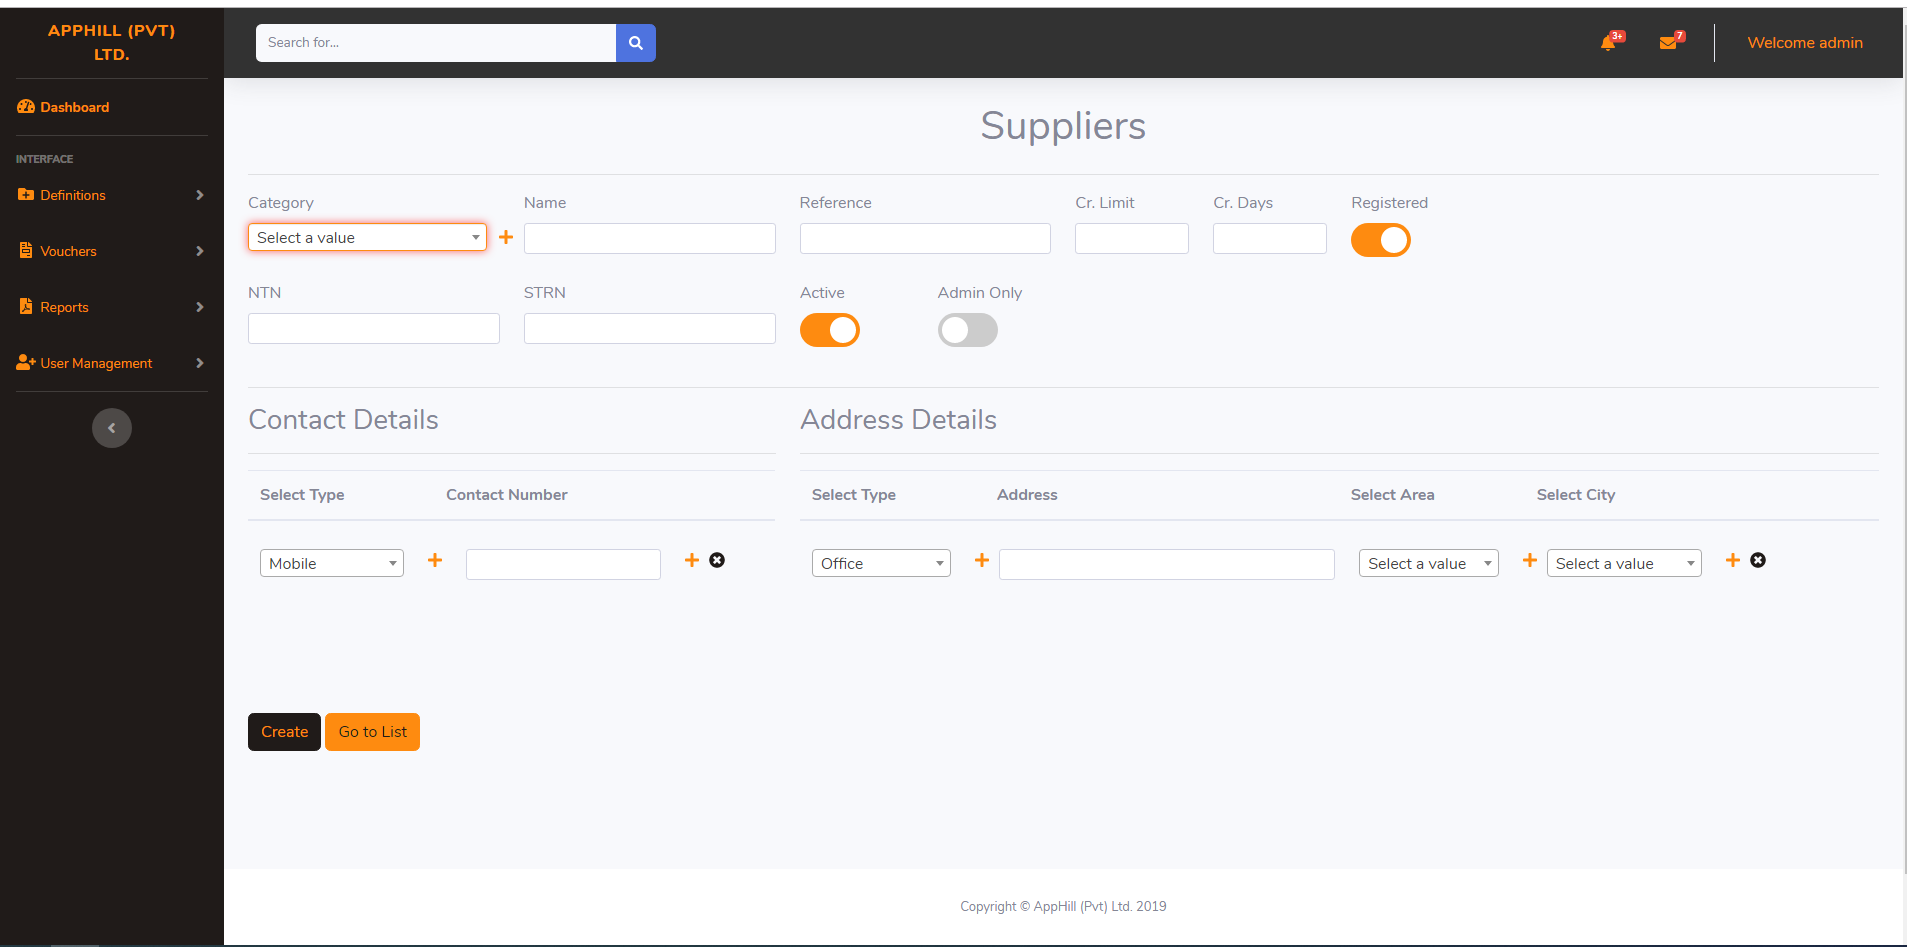The width and height of the screenshot is (1907, 947).
Task: Click the search magnifier button
Action: tap(635, 43)
